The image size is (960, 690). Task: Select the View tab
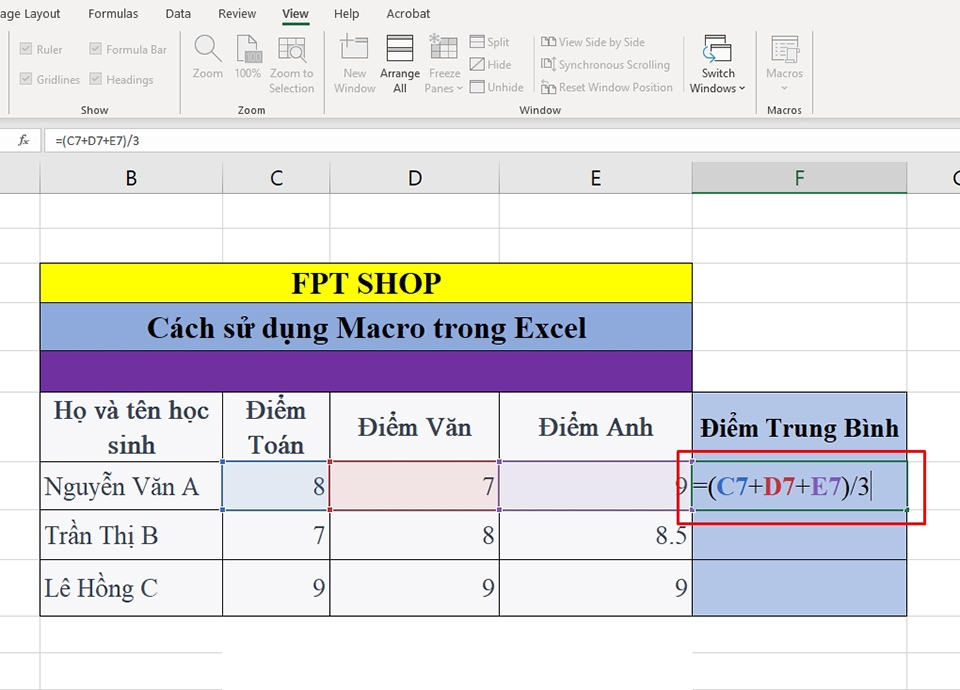295,13
